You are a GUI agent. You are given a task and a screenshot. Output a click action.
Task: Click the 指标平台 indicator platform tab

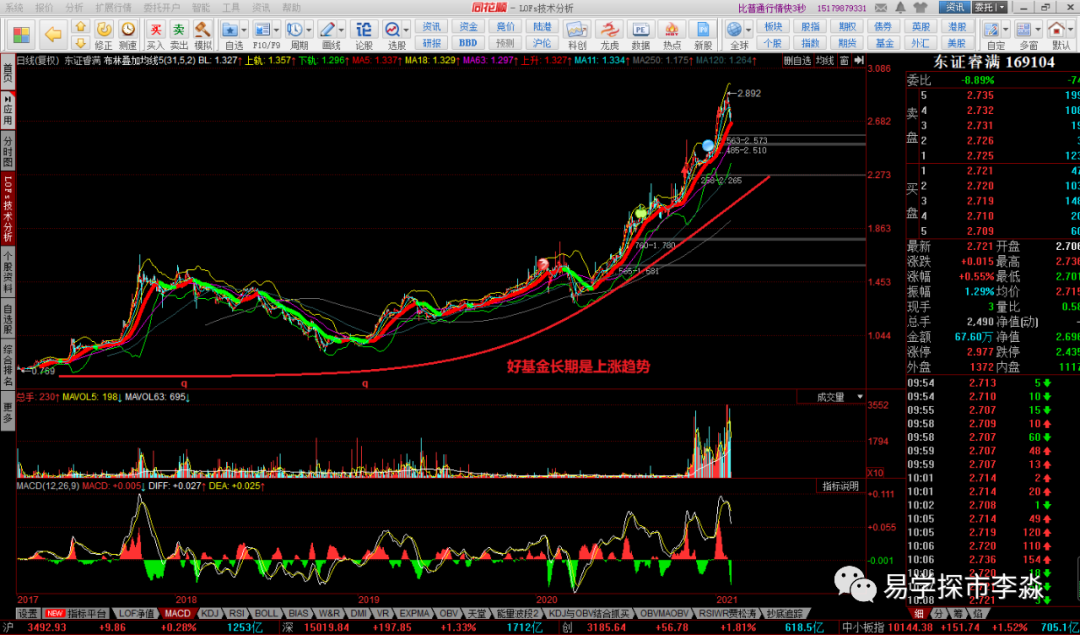(x=77, y=613)
